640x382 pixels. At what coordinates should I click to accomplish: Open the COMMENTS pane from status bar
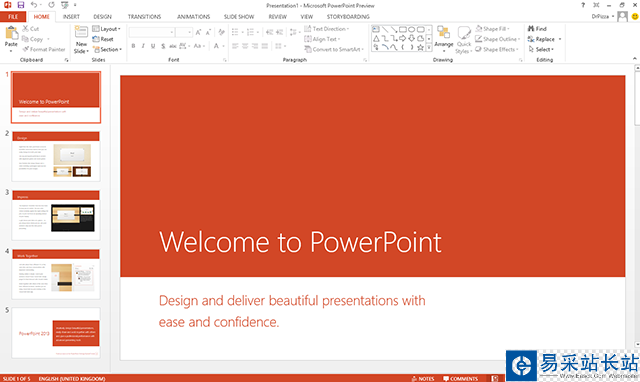click(x=460, y=379)
